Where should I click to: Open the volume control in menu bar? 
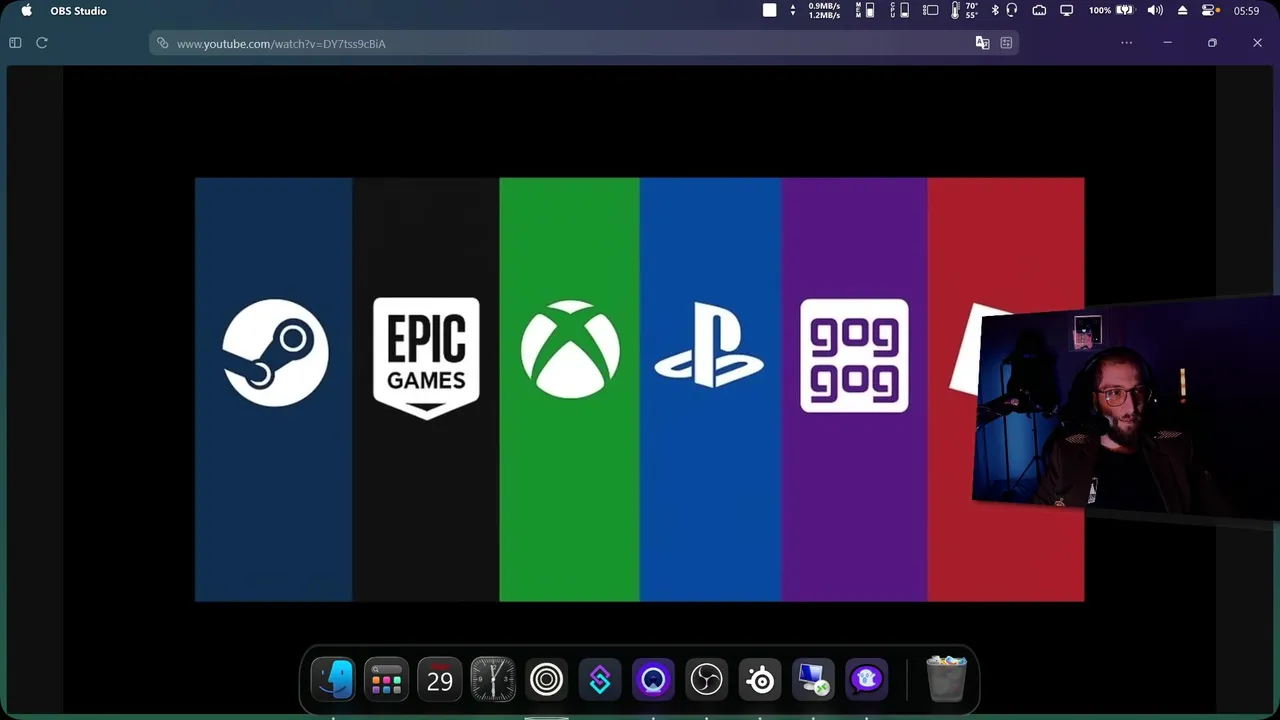pos(1155,10)
